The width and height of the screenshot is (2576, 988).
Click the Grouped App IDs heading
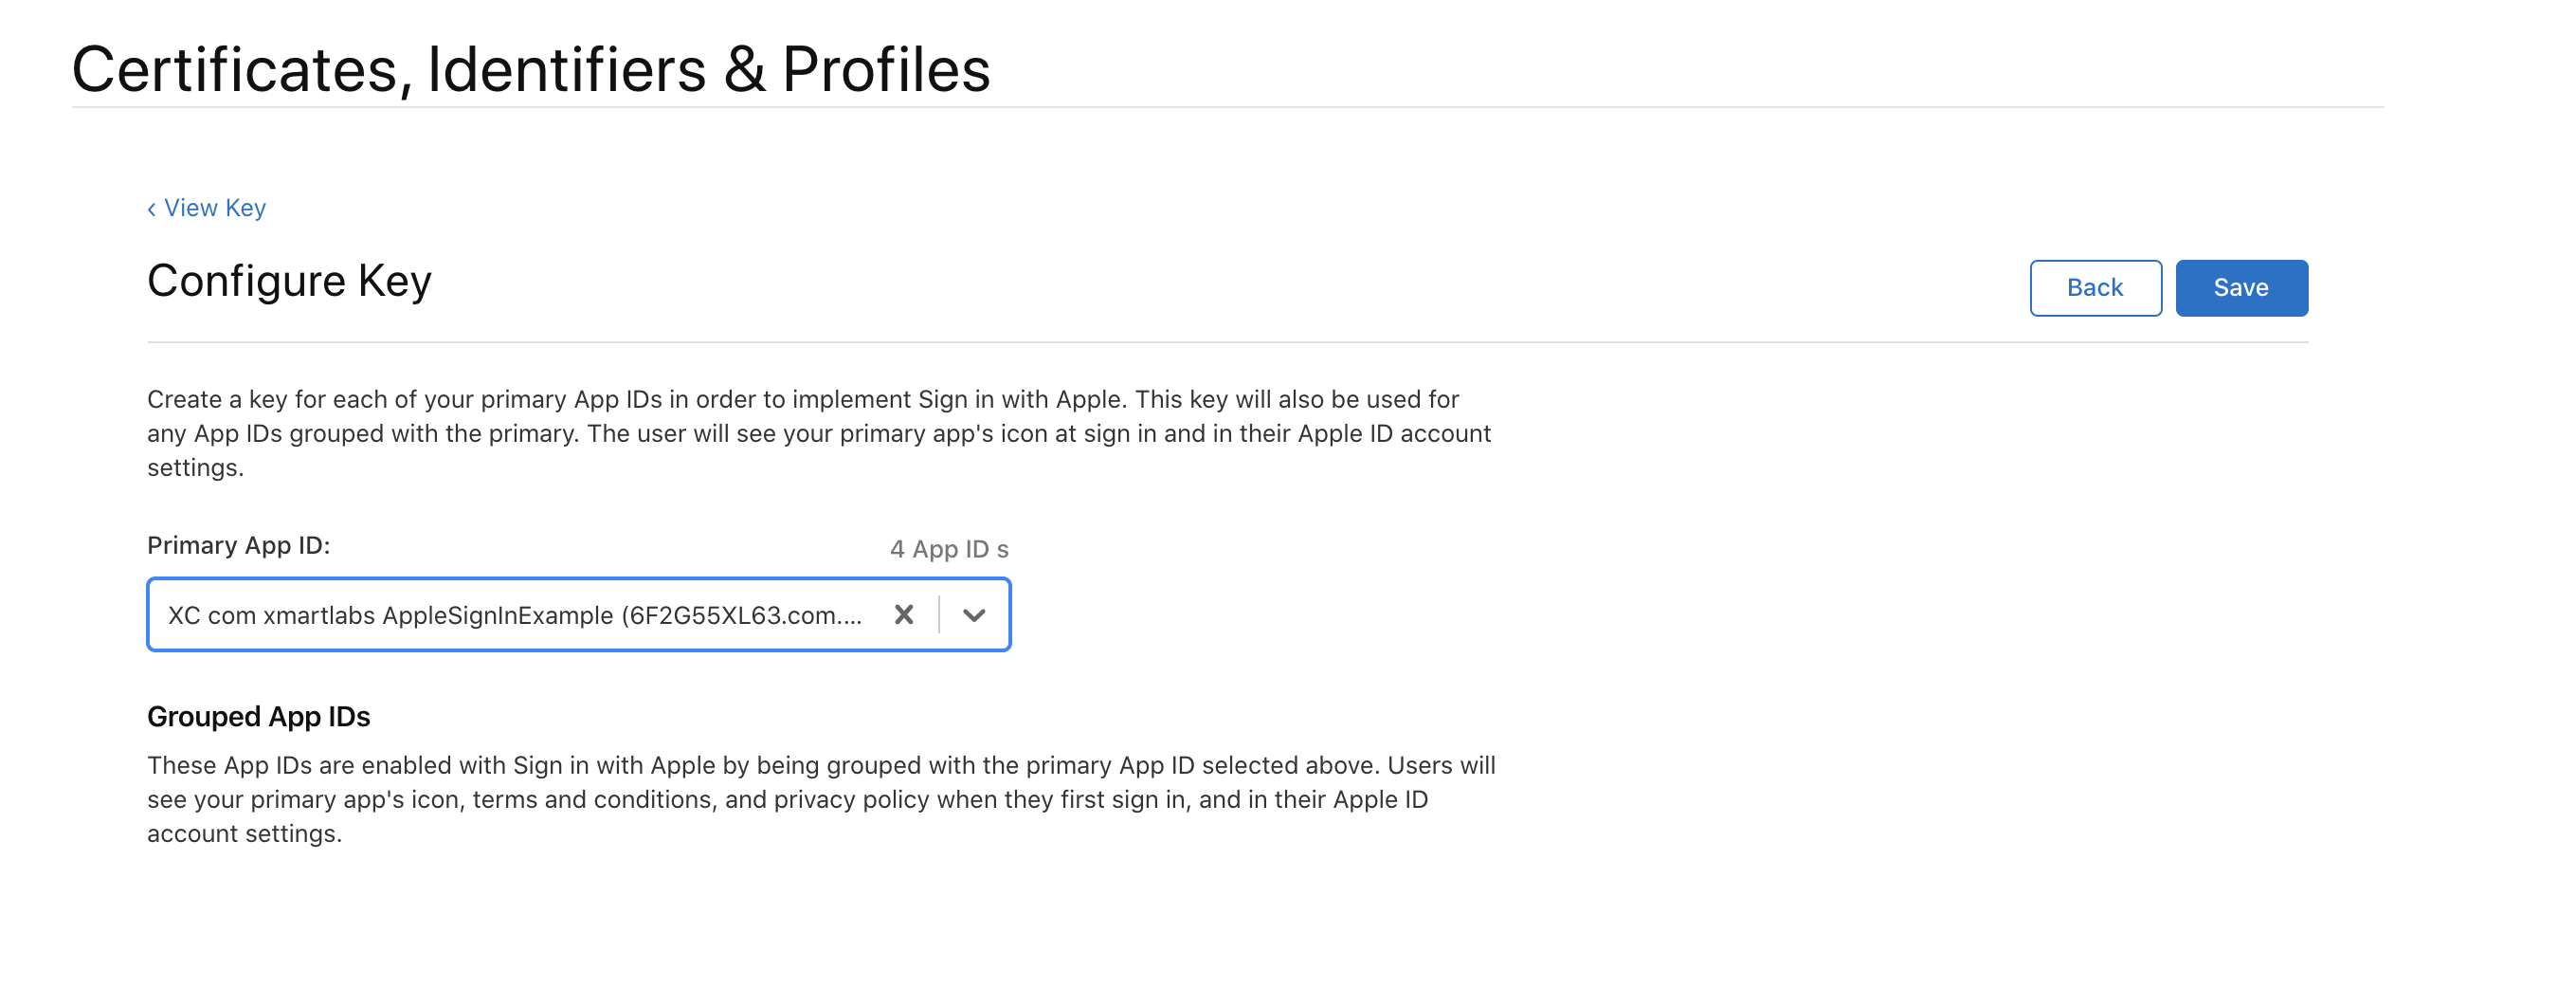(x=258, y=717)
